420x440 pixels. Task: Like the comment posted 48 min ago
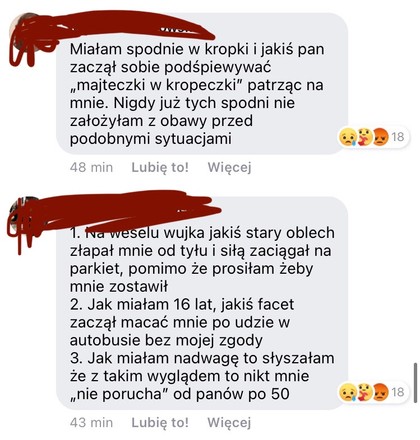click(160, 167)
